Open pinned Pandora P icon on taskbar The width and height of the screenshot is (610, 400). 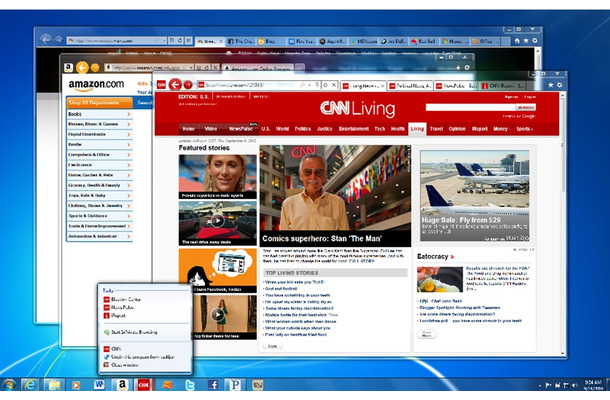(235, 385)
